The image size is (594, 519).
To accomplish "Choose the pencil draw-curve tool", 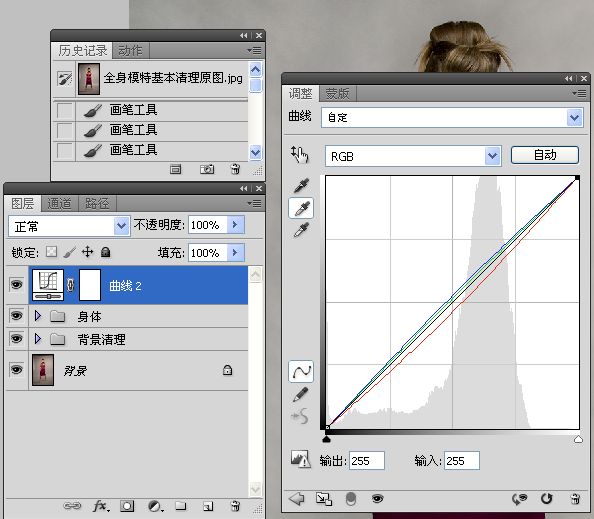I will [x=301, y=395].
